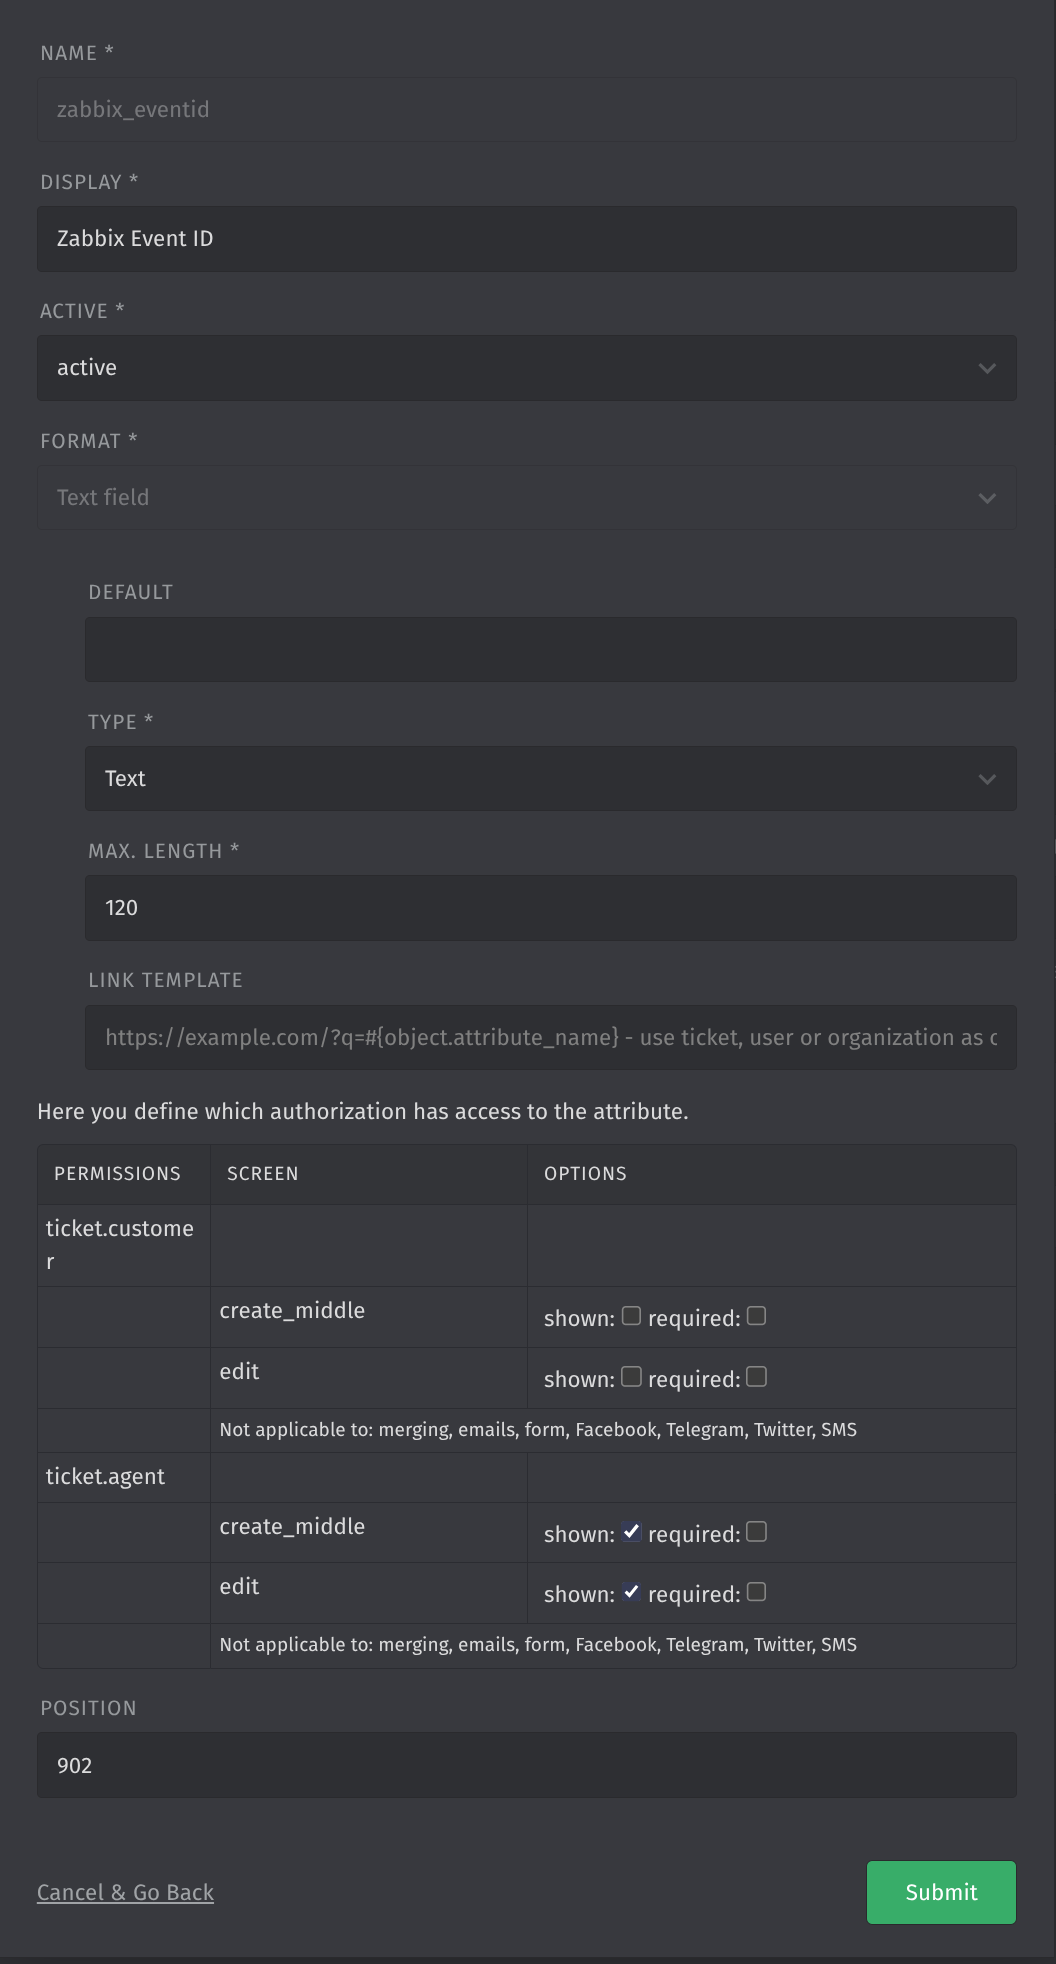Check required for customer create_middle
The height and width of the screenshot is (1964, 1056).
[x=757, y=1316]
